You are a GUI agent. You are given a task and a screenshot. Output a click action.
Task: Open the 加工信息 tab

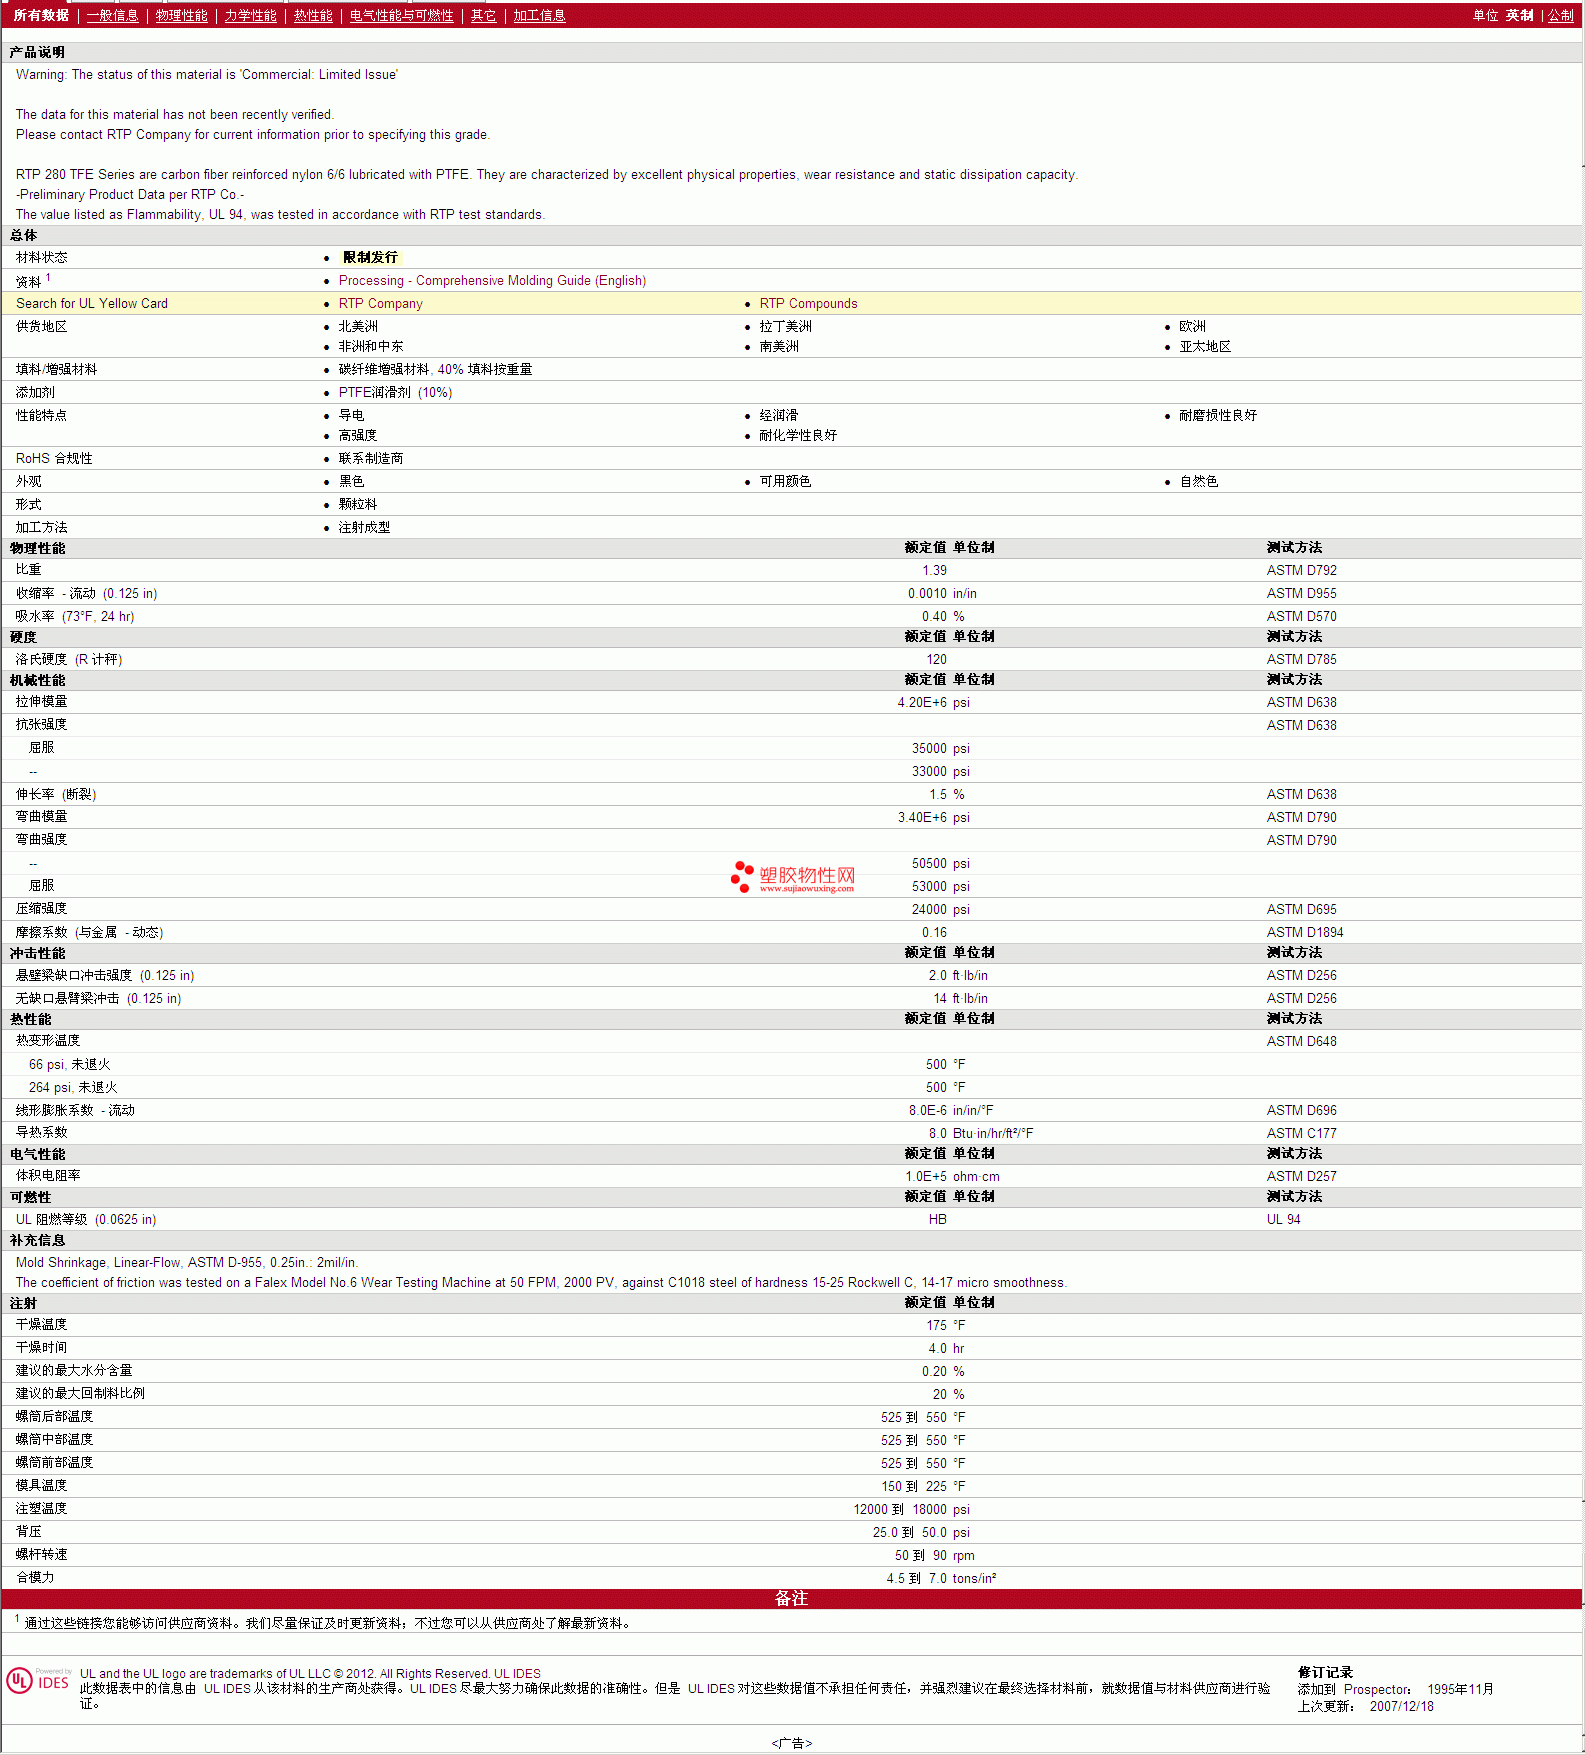[539, 15]
